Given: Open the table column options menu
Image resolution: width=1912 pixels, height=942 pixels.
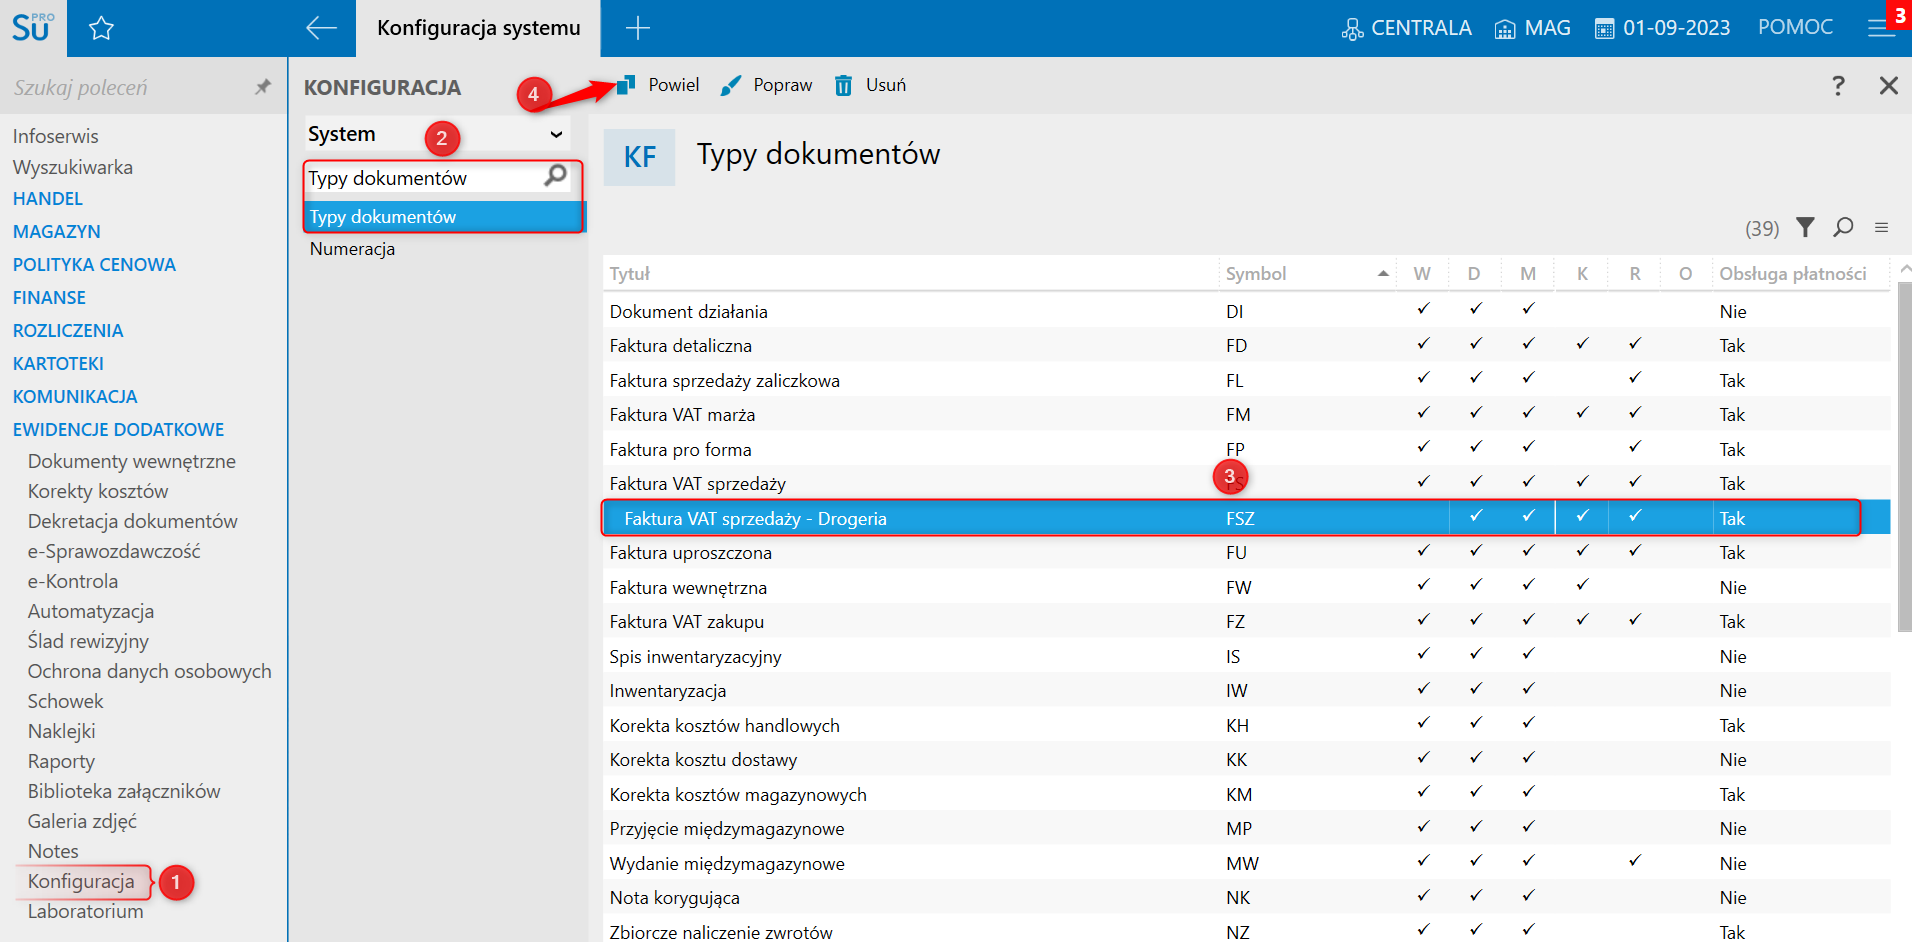Looking at the screenshot, I should [x=1881, y=228].
